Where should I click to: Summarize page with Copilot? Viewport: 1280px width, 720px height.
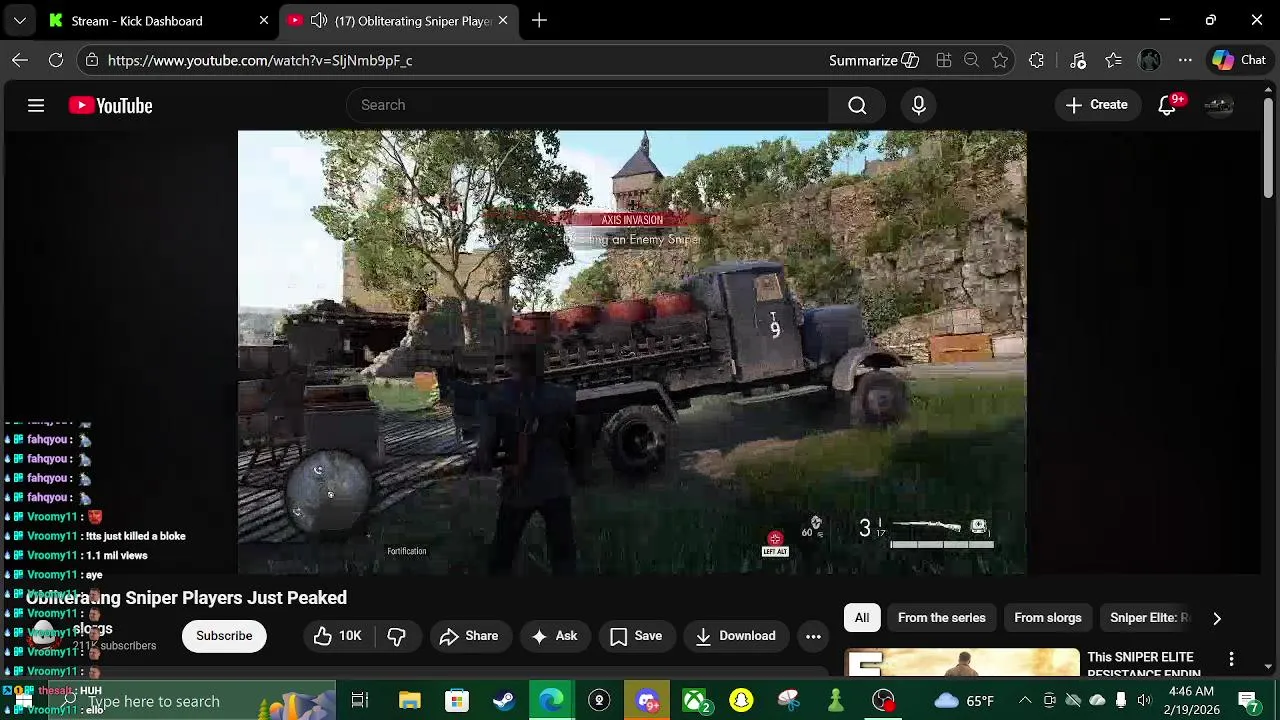click(873, 60)
